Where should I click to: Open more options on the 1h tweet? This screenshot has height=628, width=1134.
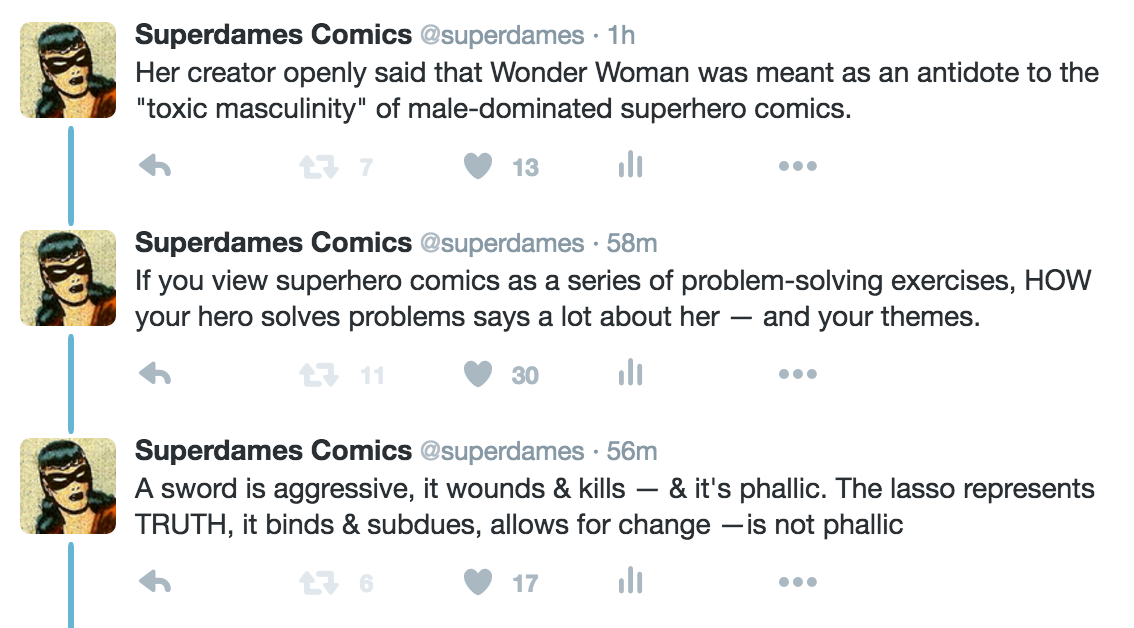(x=797, y=167)
